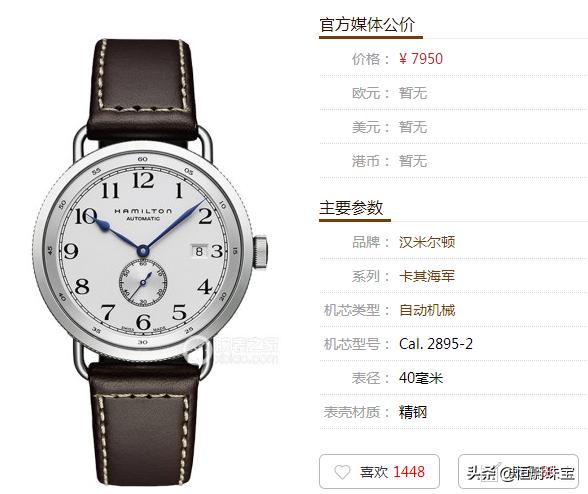Click the 港币 暂无 price row
The width and height of the screenshot is (588, 494).
453,161
